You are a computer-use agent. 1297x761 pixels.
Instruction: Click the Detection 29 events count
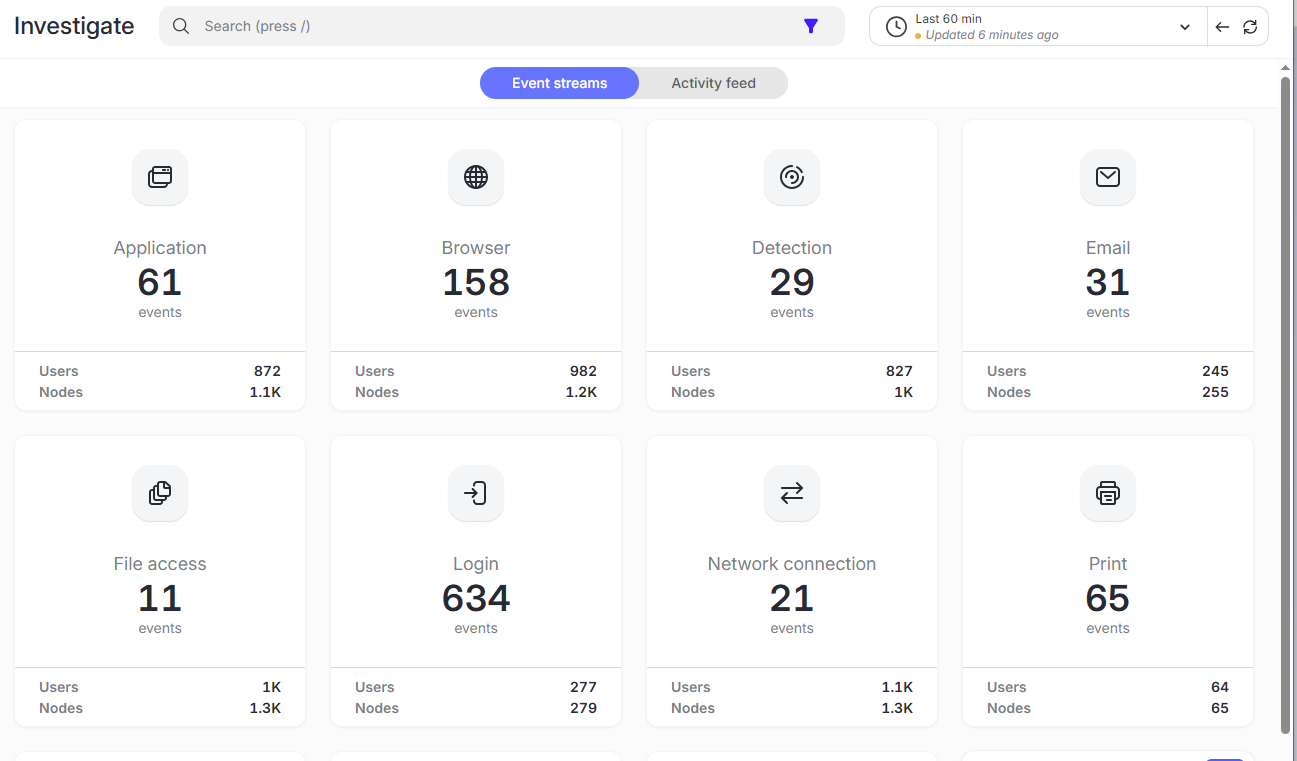pyautogui.click(x=792, y=283)
